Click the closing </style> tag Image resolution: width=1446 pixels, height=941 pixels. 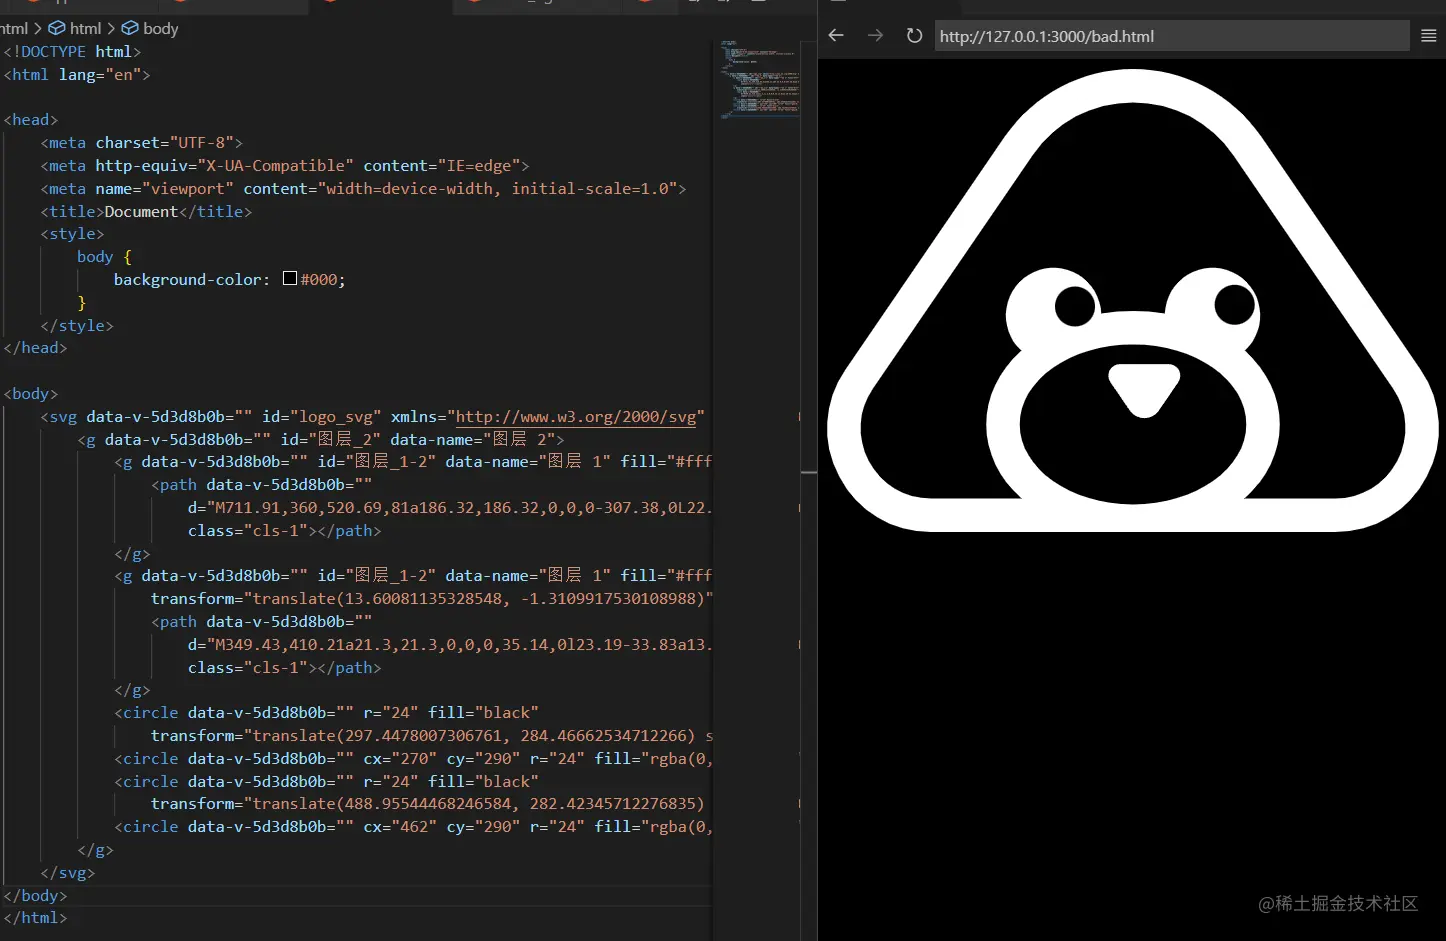77,326
